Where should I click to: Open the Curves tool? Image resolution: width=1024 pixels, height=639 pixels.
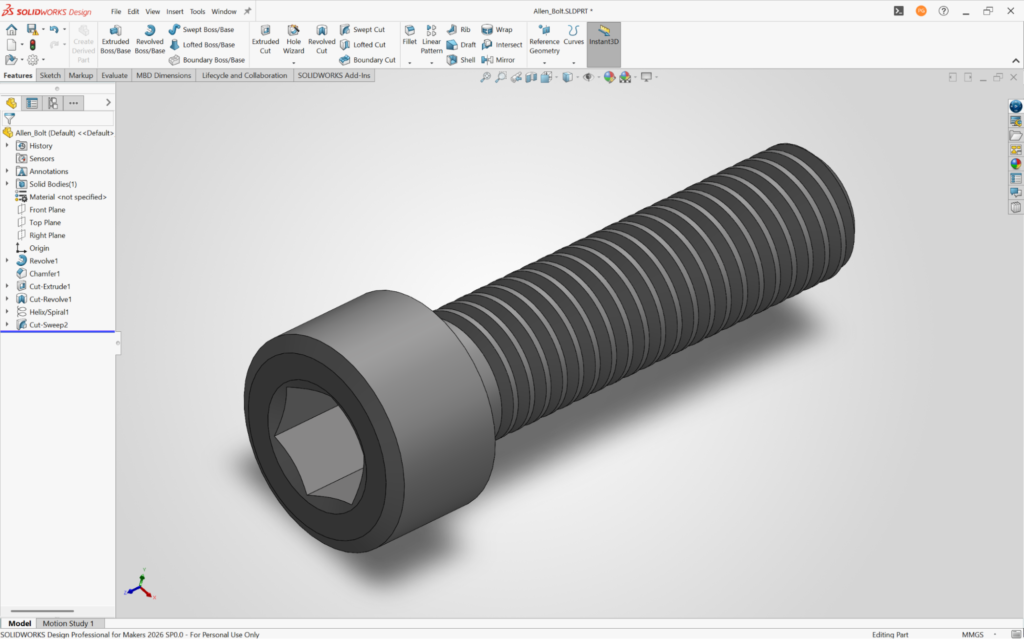point(573,36)
